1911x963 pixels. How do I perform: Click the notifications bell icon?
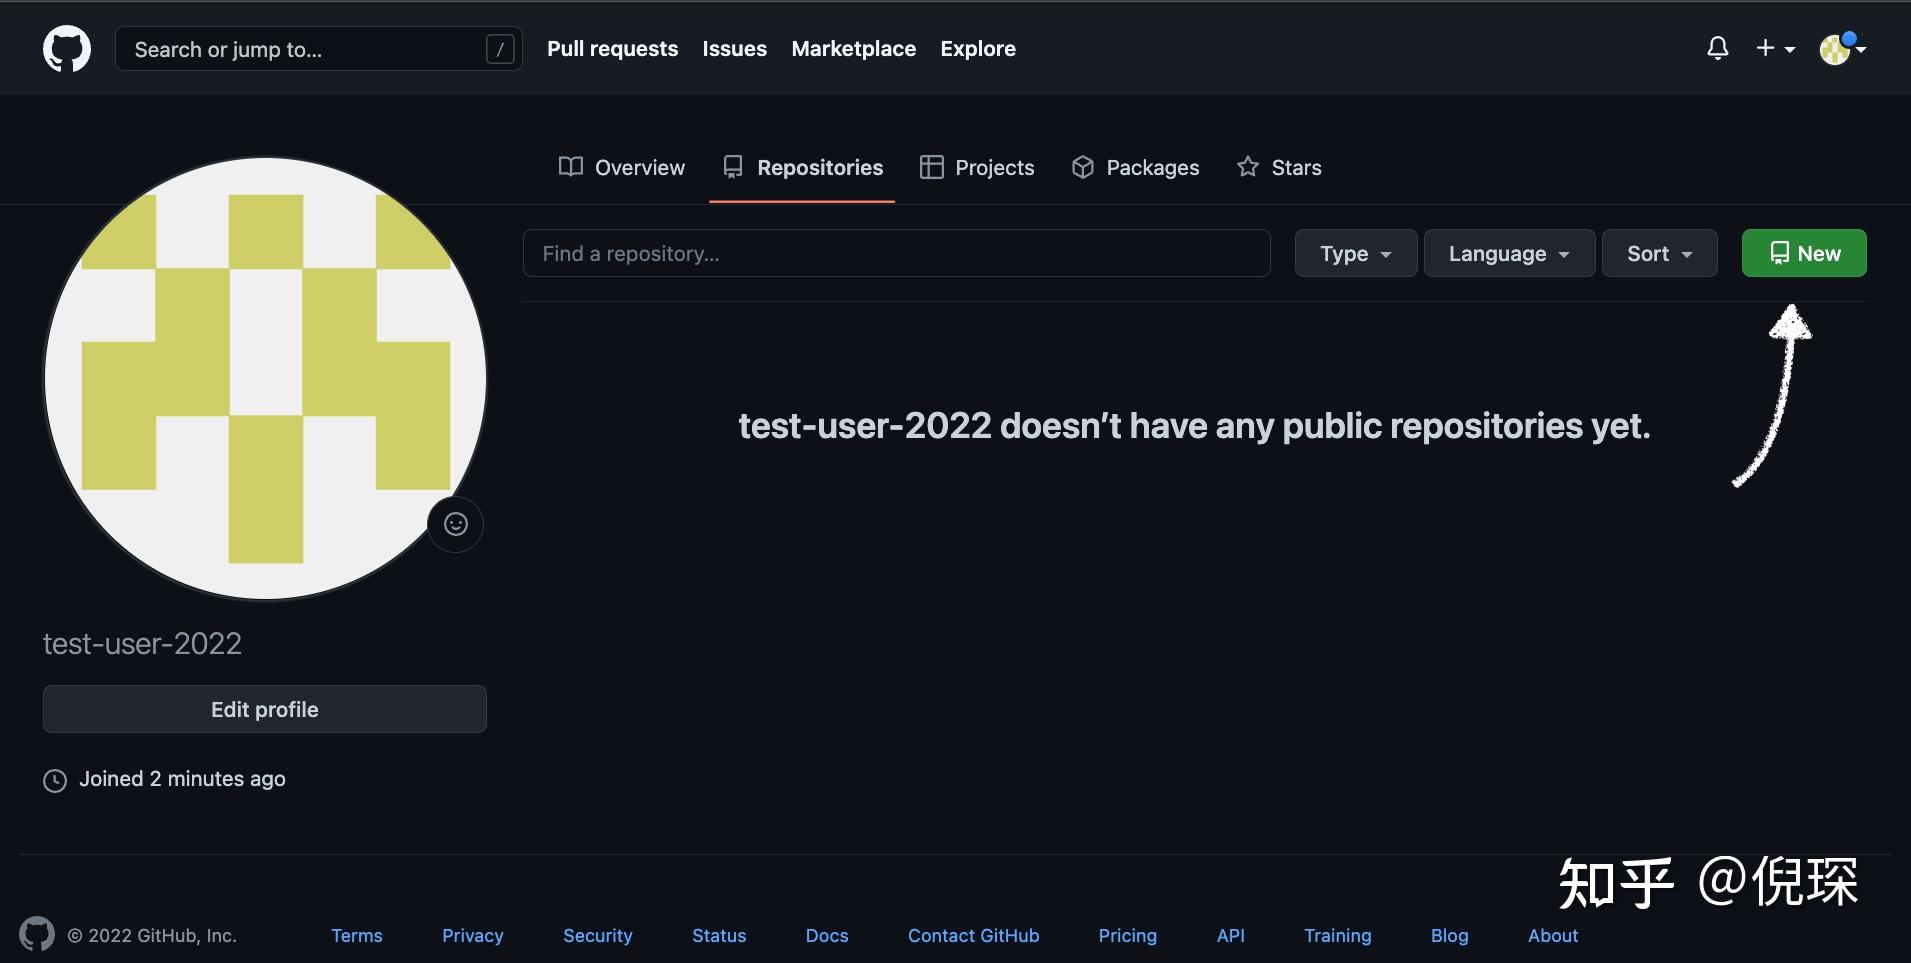[1717, 48]
